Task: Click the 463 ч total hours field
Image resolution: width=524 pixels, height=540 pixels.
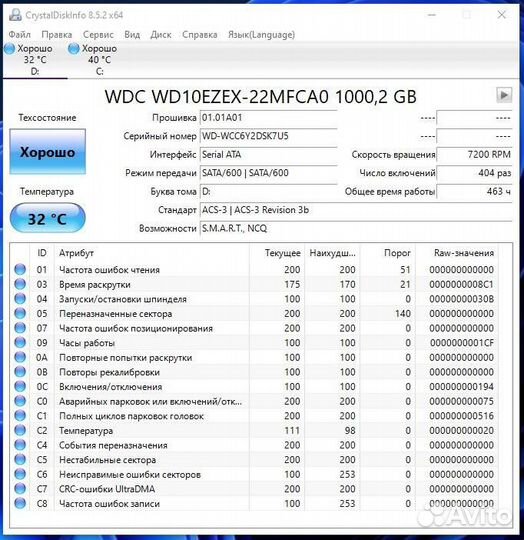Action: pyautogui.click(x=474, y=191)
